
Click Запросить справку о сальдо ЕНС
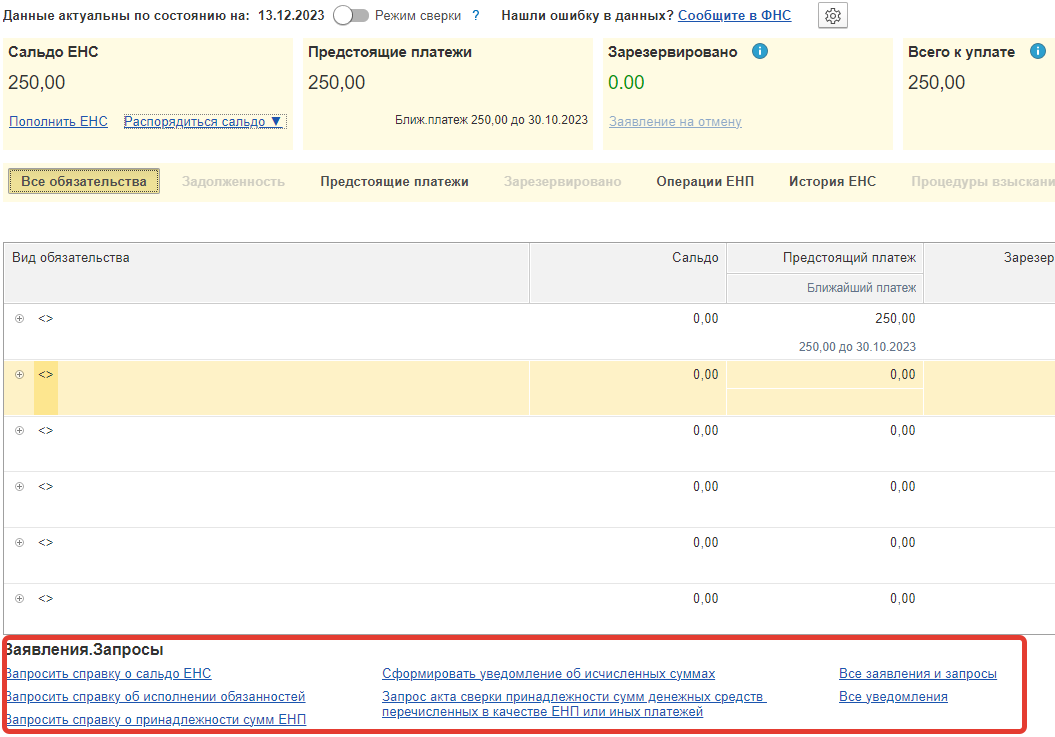pyautogui.click(x=108, y=674)
